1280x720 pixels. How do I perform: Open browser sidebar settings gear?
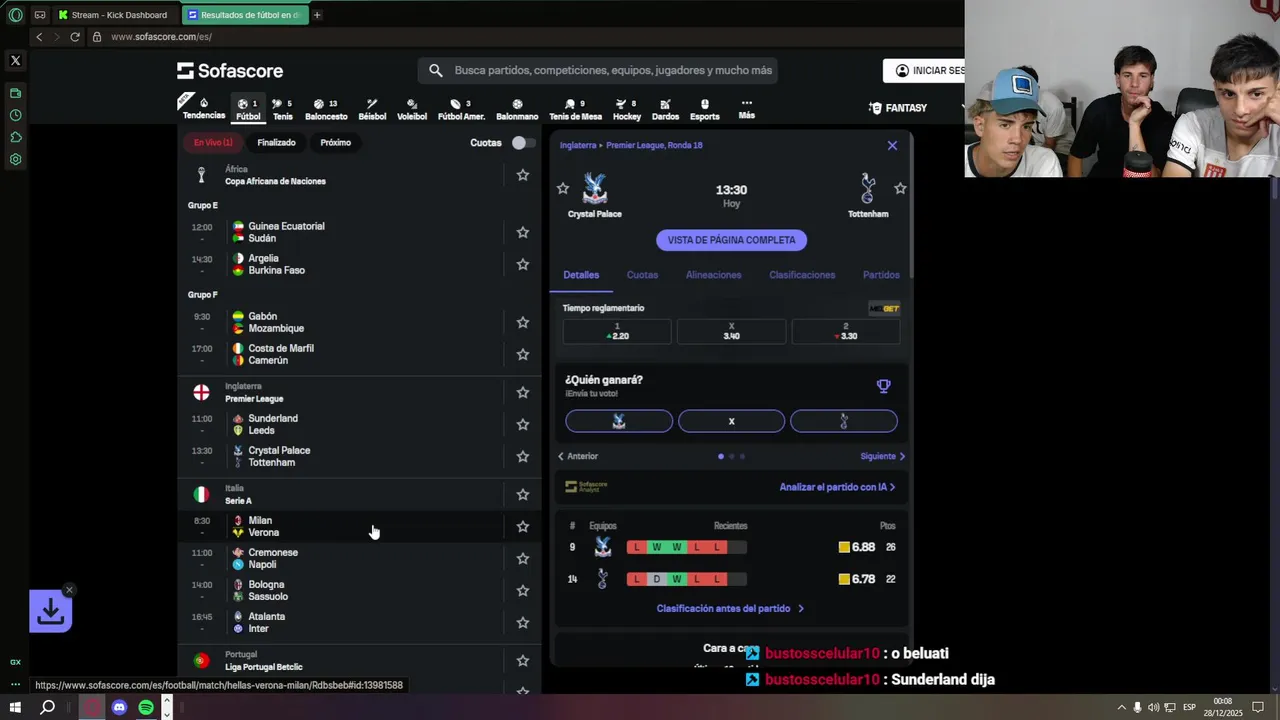pos(15,159)
